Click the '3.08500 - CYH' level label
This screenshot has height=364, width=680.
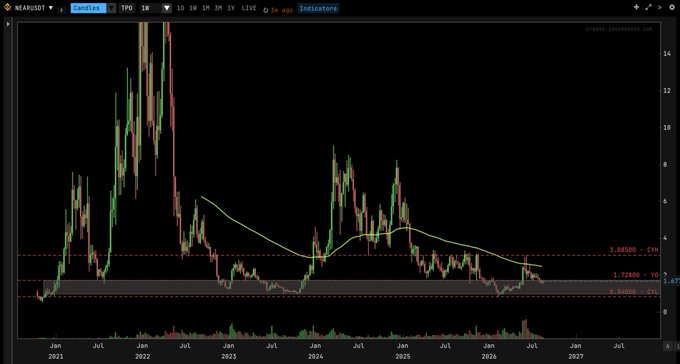click(x=634, y=250)
